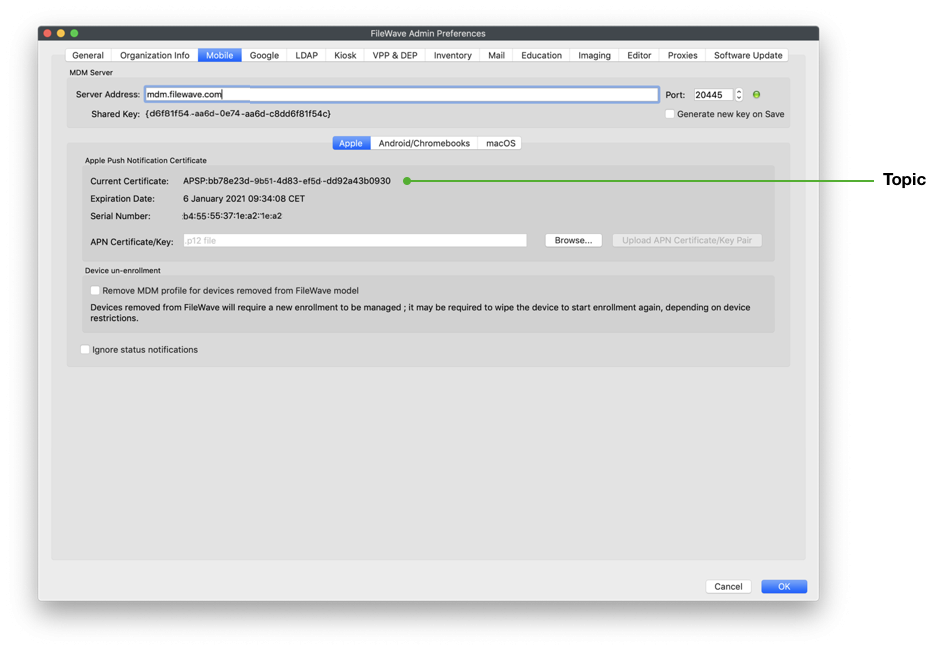Switch to the Kiosk tab
The height and width of the screenshot is (651, 932).
click(345, 55)
